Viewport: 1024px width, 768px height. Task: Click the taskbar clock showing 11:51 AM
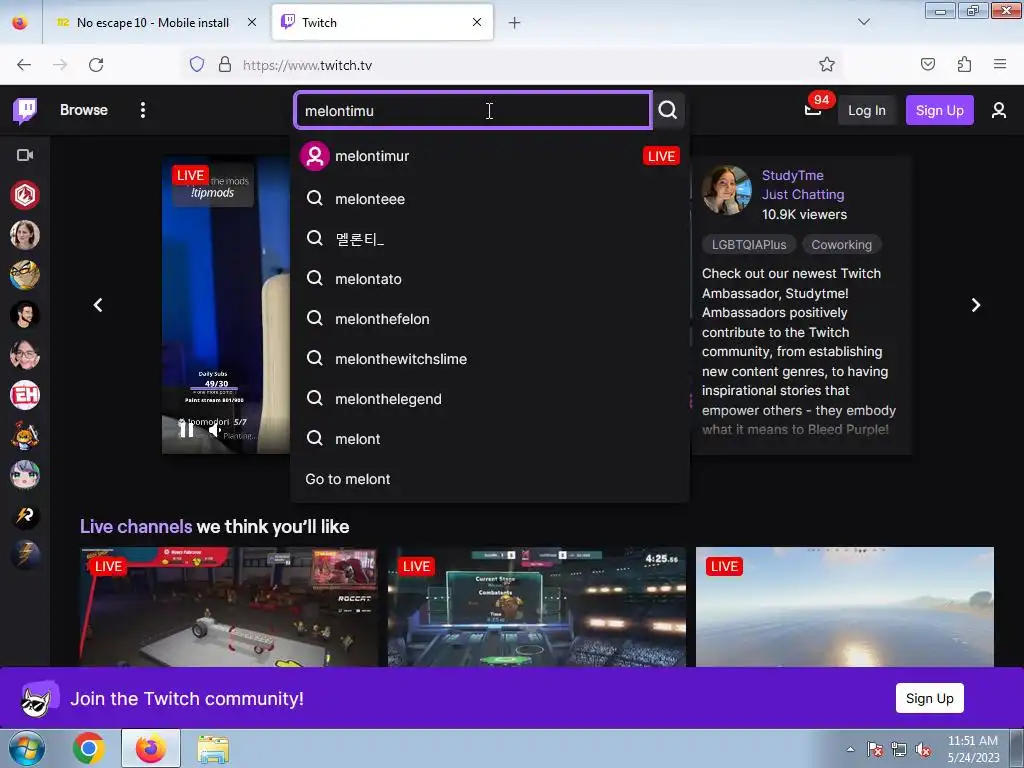click(x=973, y=748)
